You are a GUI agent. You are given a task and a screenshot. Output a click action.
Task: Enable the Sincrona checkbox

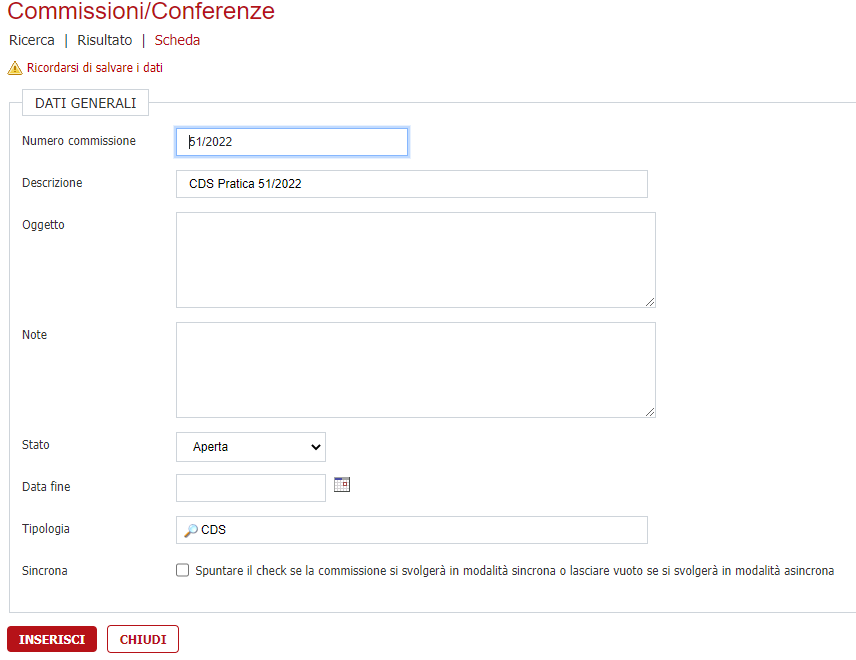click(182, 571)
